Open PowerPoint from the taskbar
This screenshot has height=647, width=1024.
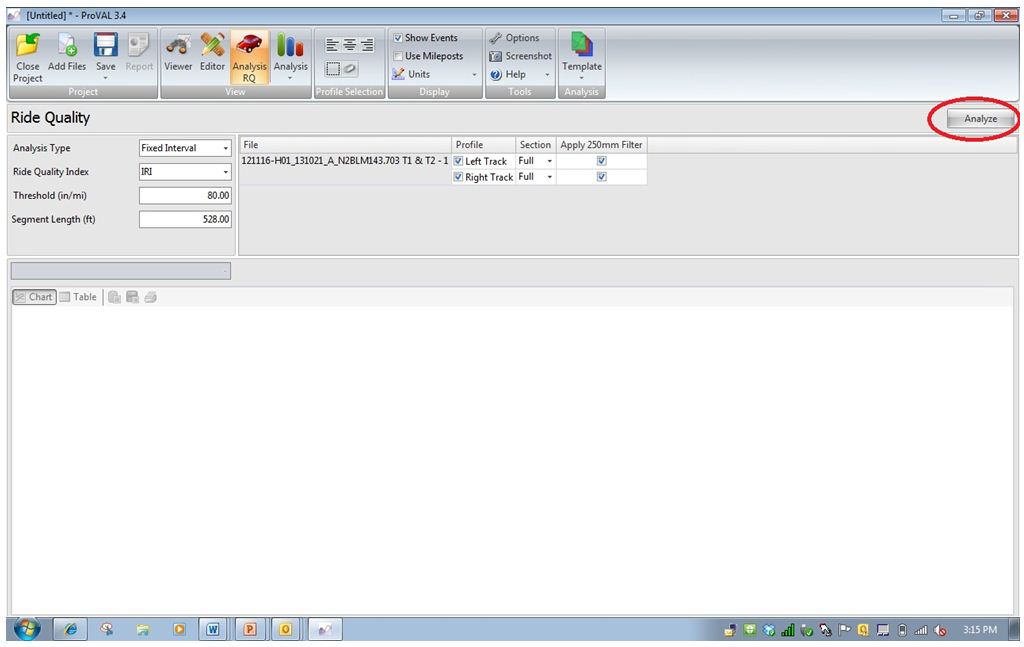(x=249, y=629)
